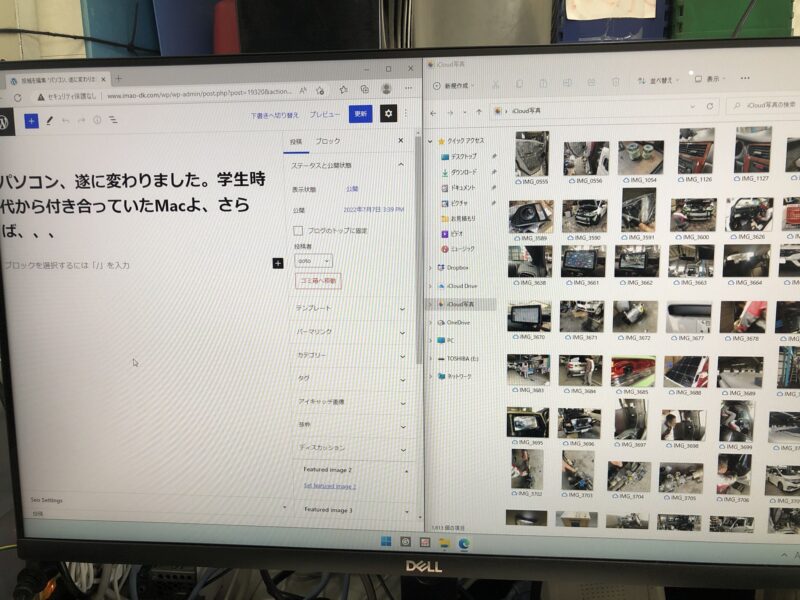Expand the テンプレート panel
This screenshot has height=600, width=800.
[x=349, y=309]
